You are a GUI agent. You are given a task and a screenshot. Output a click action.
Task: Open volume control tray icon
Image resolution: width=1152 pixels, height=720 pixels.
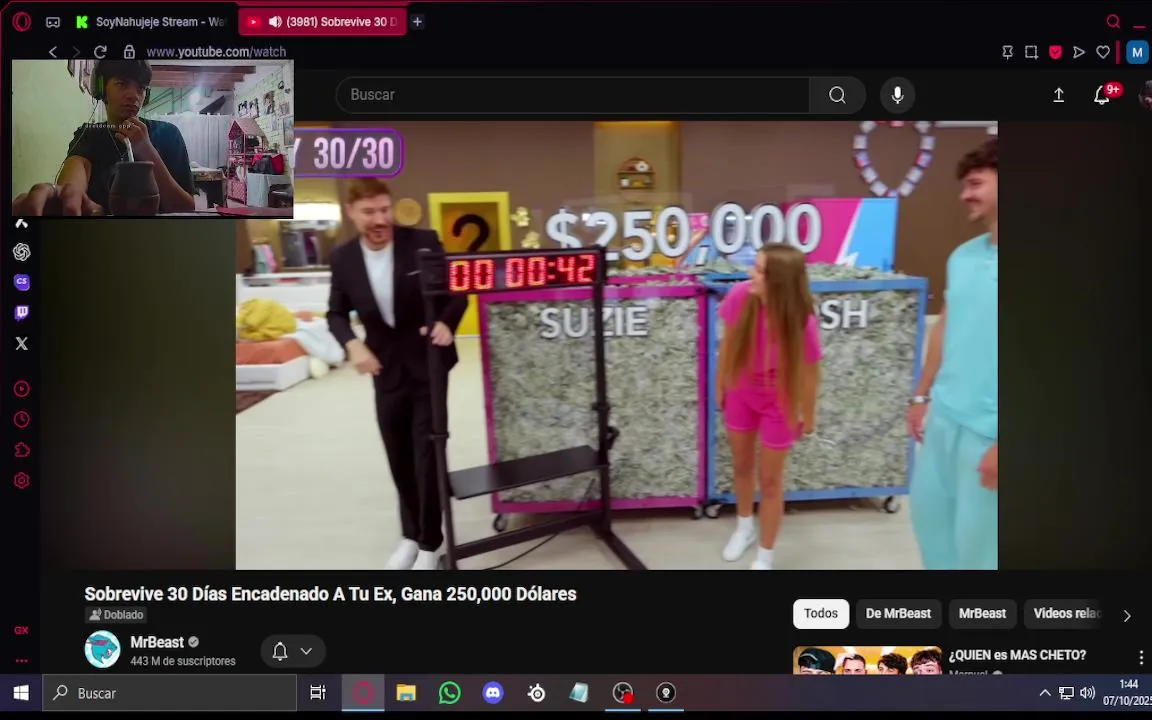(1088, 693)
